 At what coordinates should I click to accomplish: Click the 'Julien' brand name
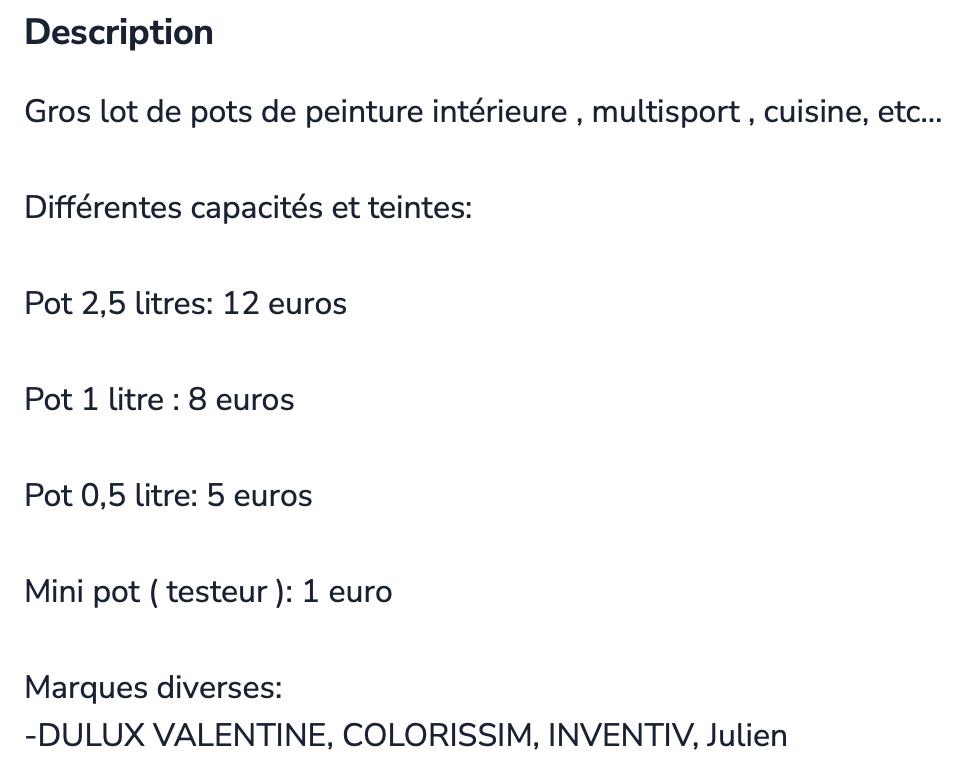(747, 735)
